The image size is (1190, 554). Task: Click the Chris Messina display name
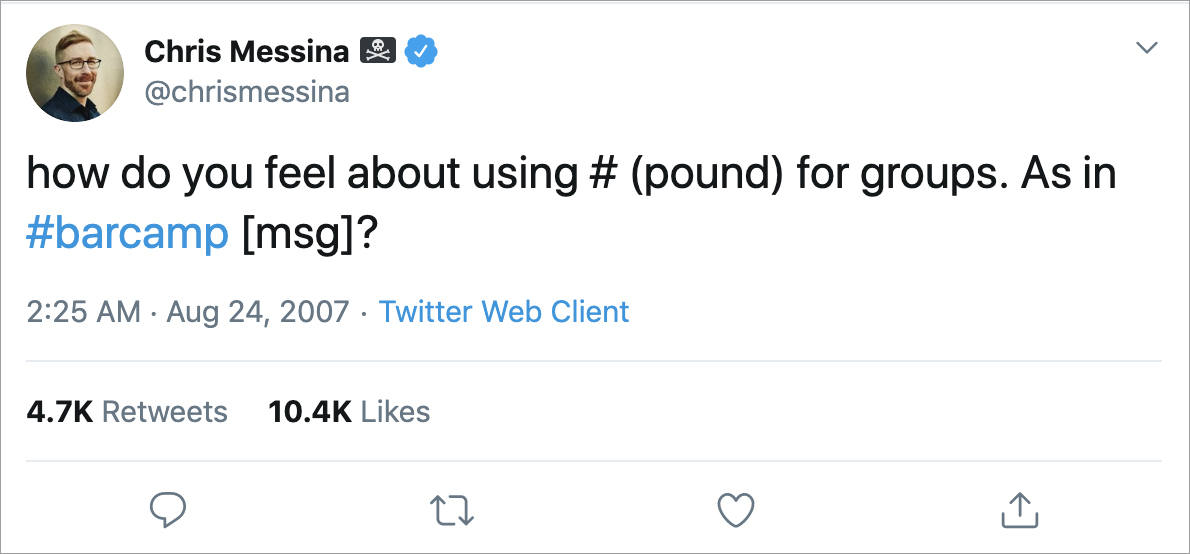coord(246,50)
